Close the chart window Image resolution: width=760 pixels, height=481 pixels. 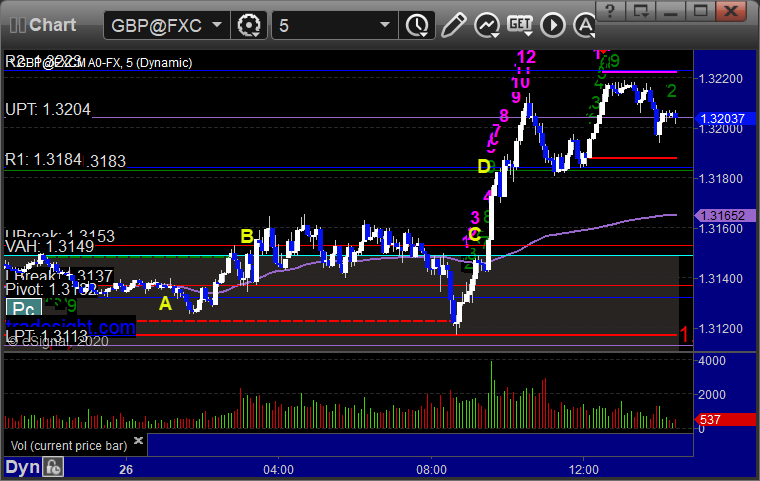click(731, 11)
